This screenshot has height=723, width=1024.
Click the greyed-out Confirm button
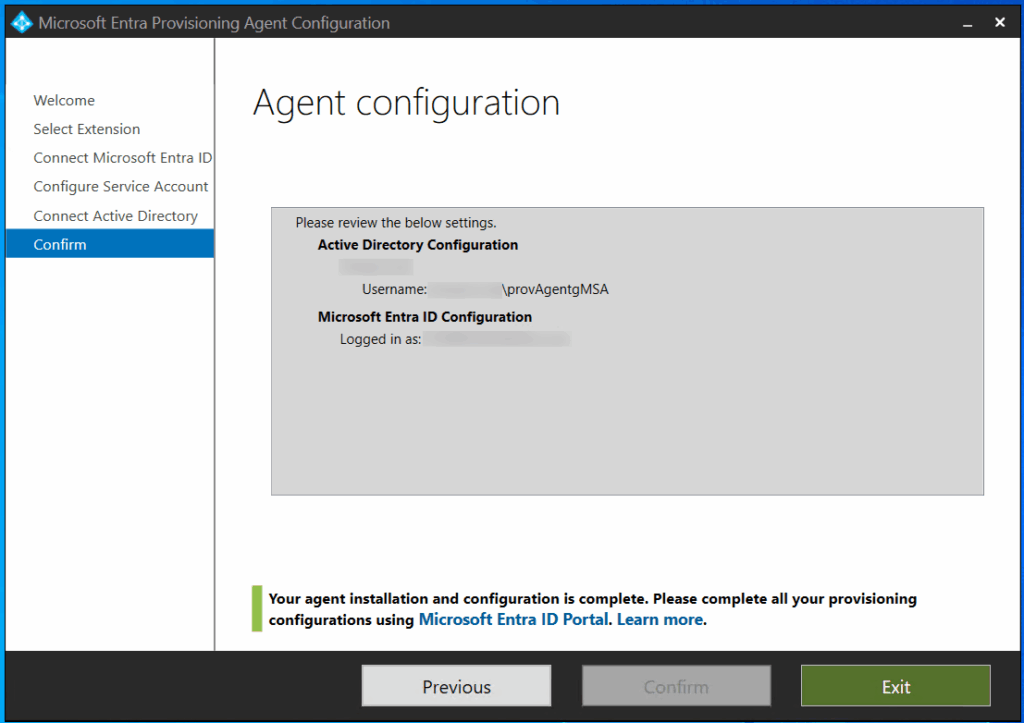coord(676,687)
